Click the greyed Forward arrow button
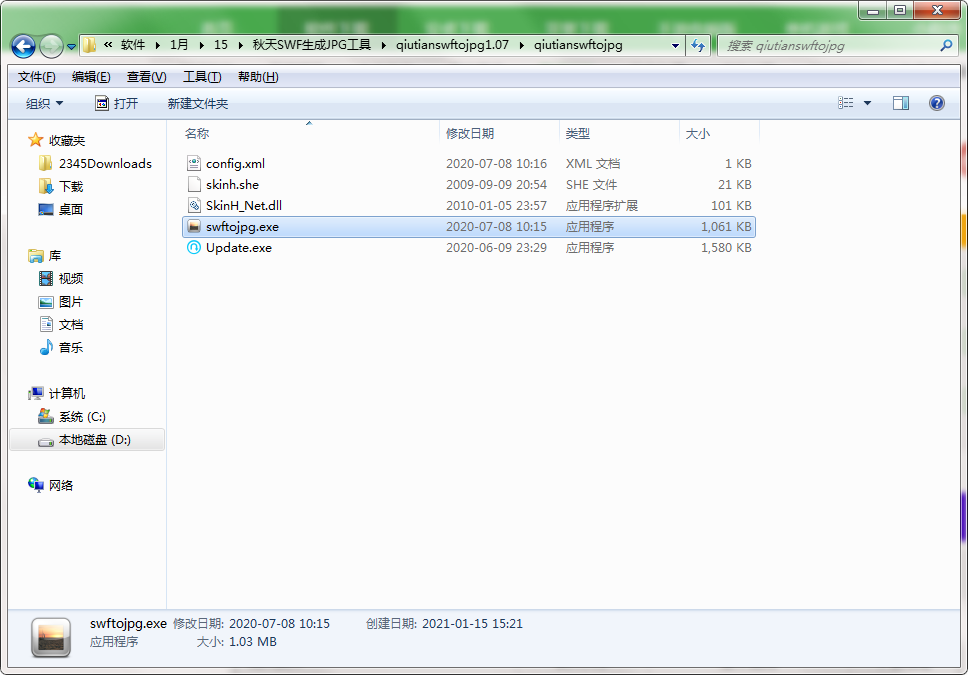 point(51,46)
